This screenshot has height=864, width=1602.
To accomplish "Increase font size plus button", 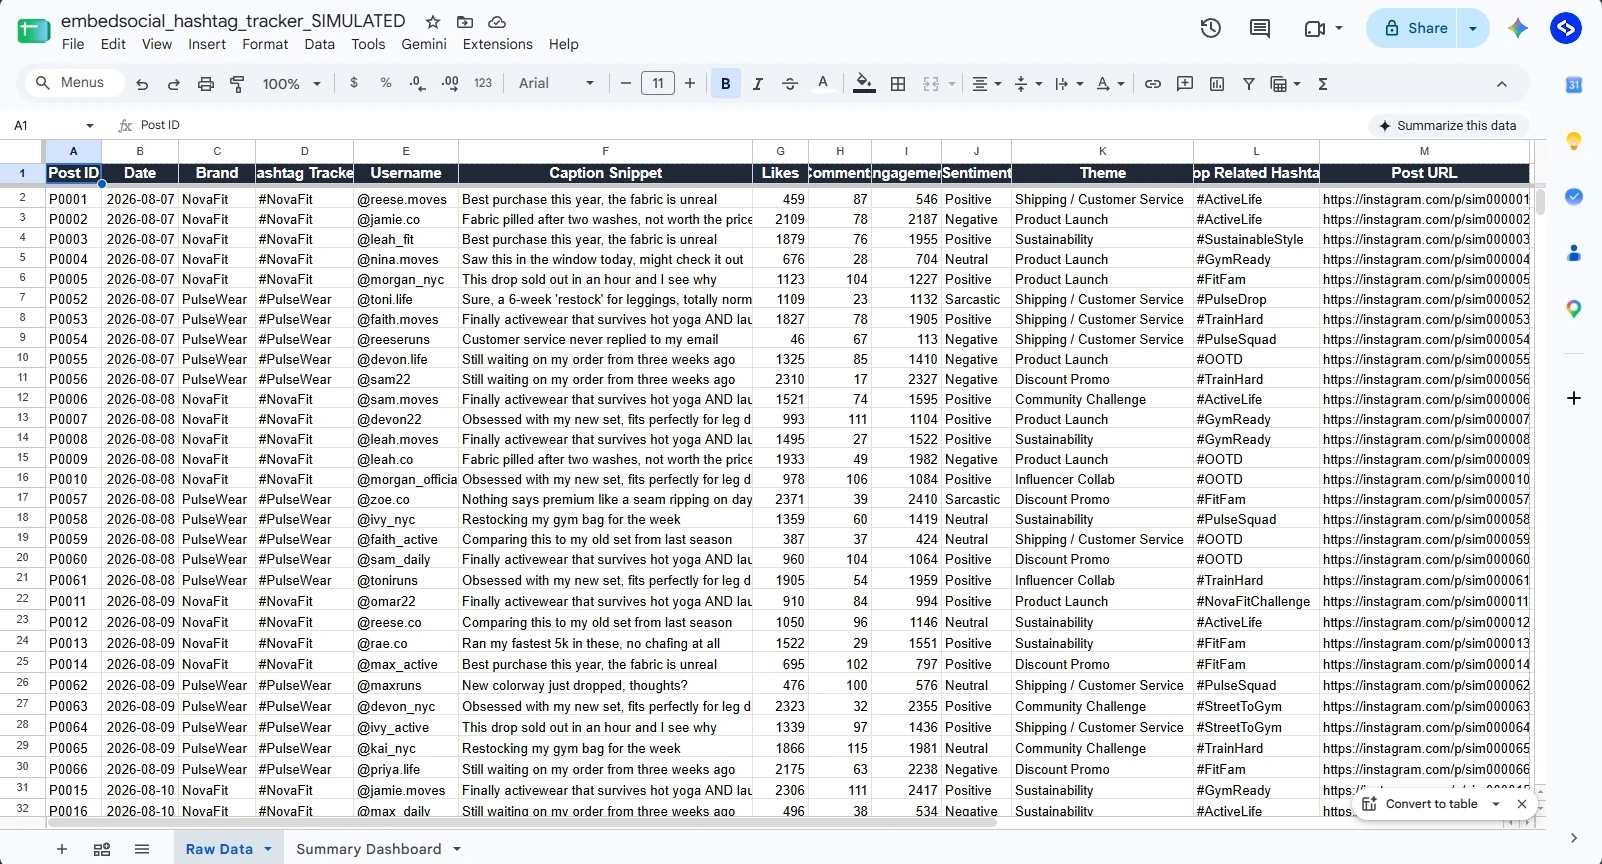I will pos(690,84).
